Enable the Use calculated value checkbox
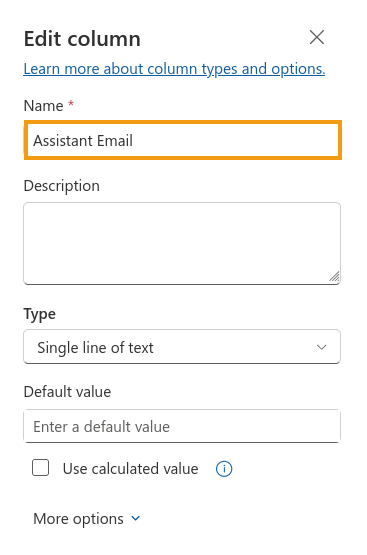This screenshot has width=367, height=555. [x=41, y=468]
